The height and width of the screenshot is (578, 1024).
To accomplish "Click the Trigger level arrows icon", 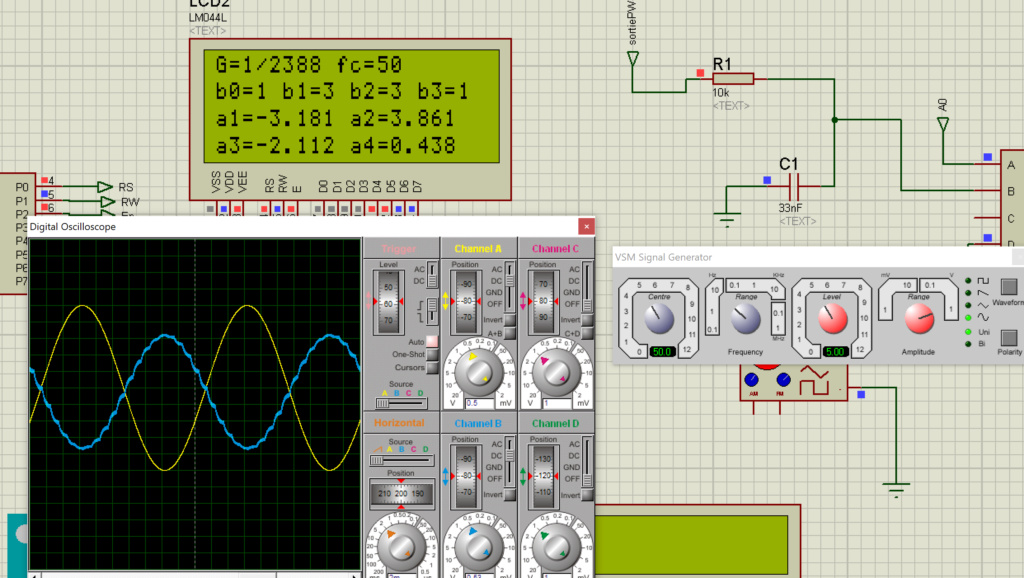I will point(370,301).
